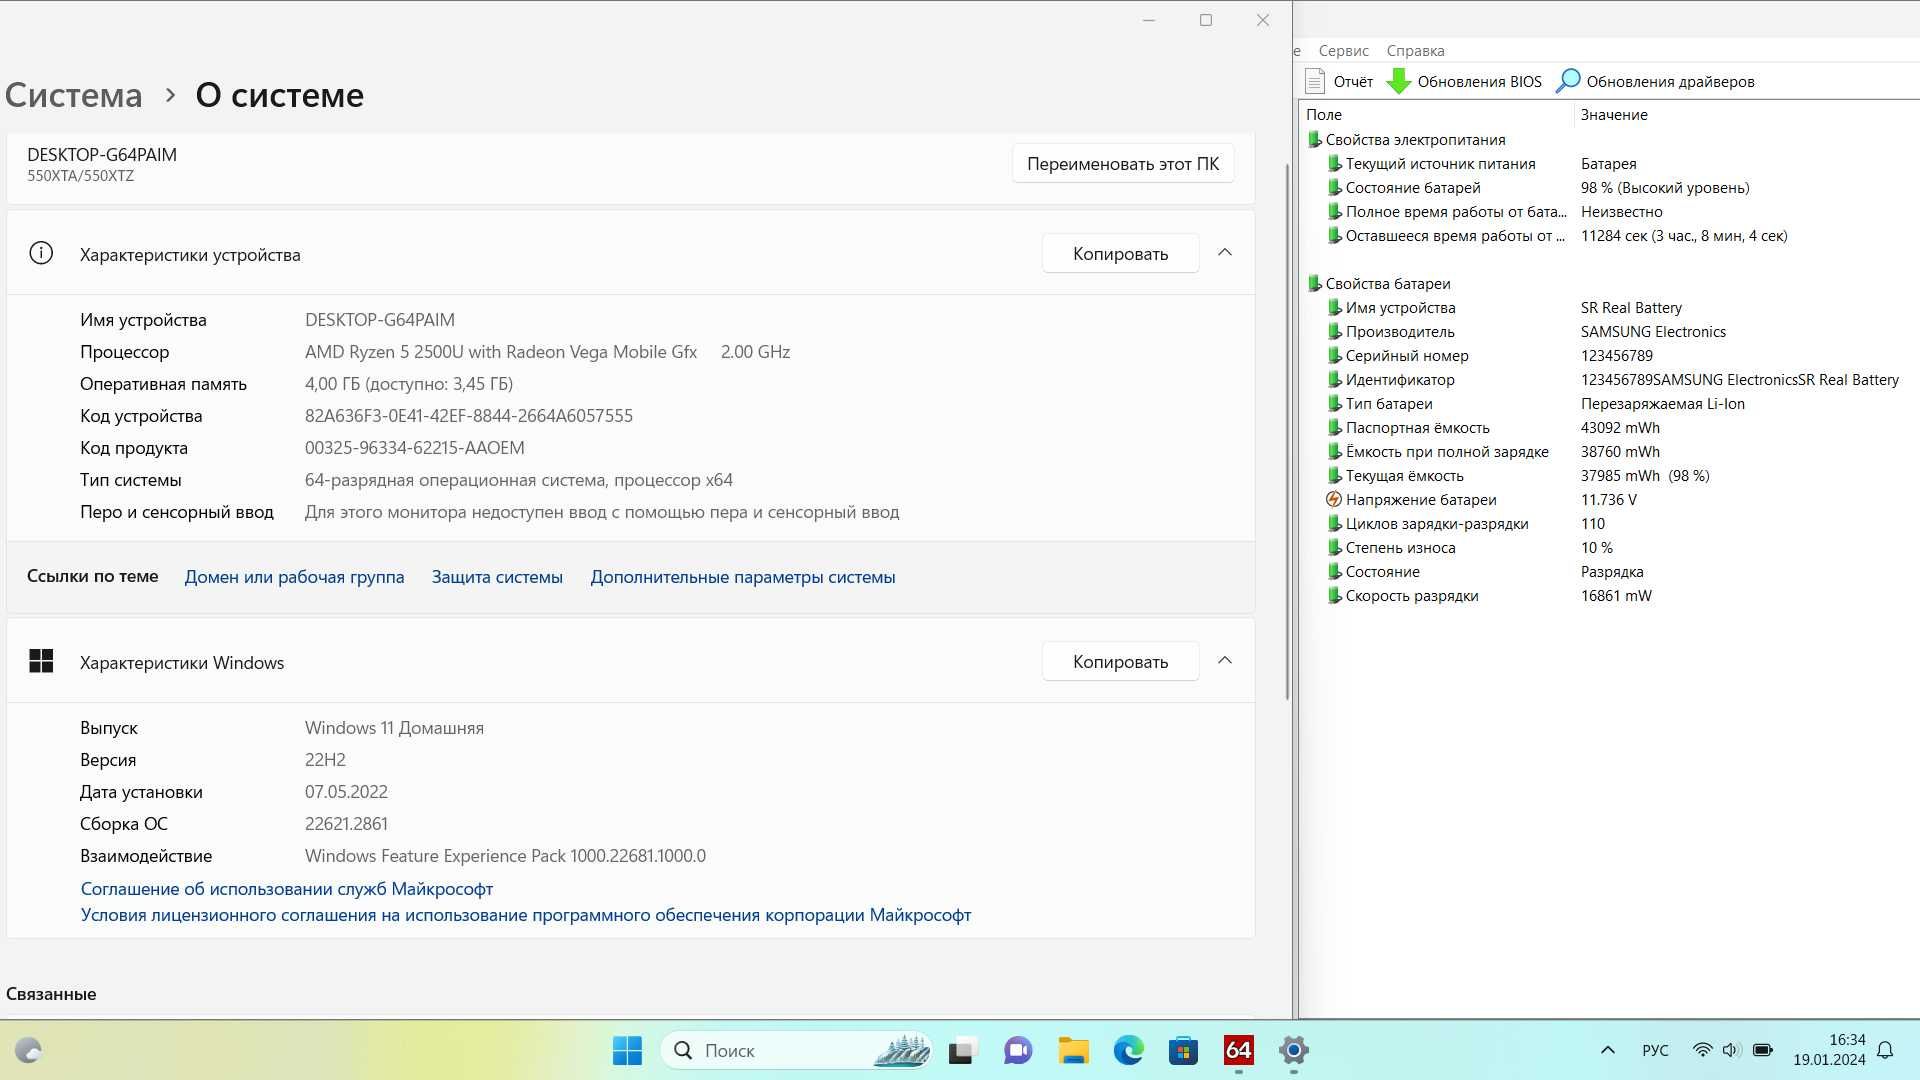The image size is (1920, 1080).
Task: Select the Паспортная ёмкость row
Action: click(x=1610, y=428)
